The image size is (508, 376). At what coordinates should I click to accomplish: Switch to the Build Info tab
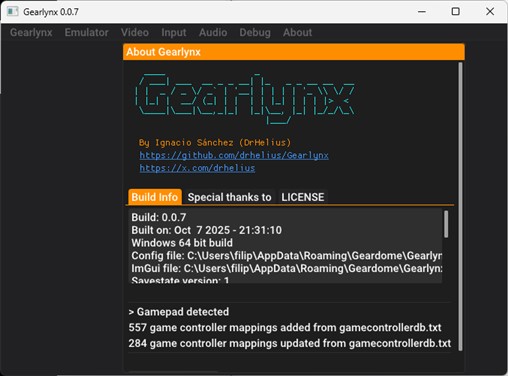coord(155,197)
